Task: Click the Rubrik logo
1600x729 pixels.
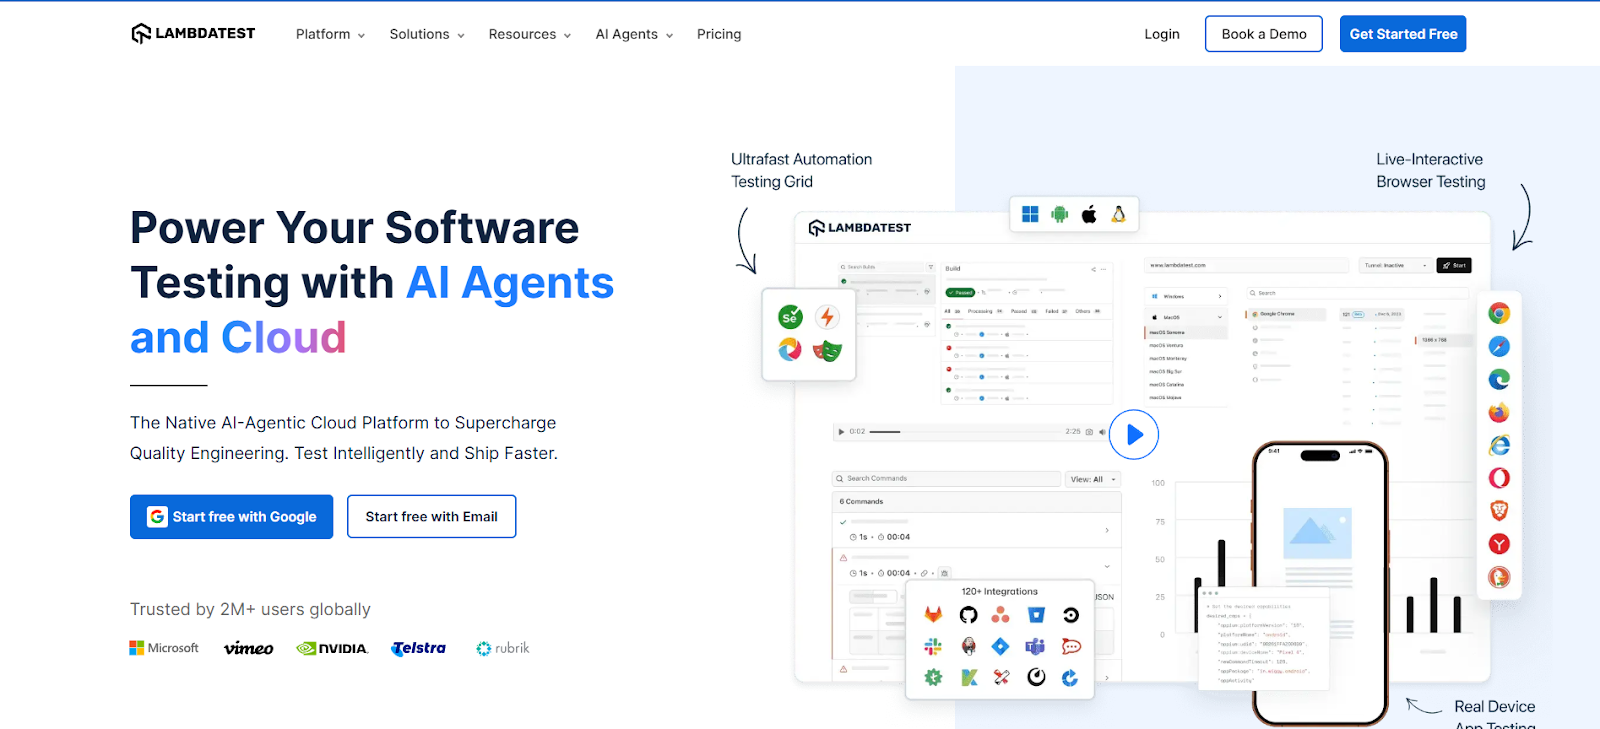Action: 503,648
